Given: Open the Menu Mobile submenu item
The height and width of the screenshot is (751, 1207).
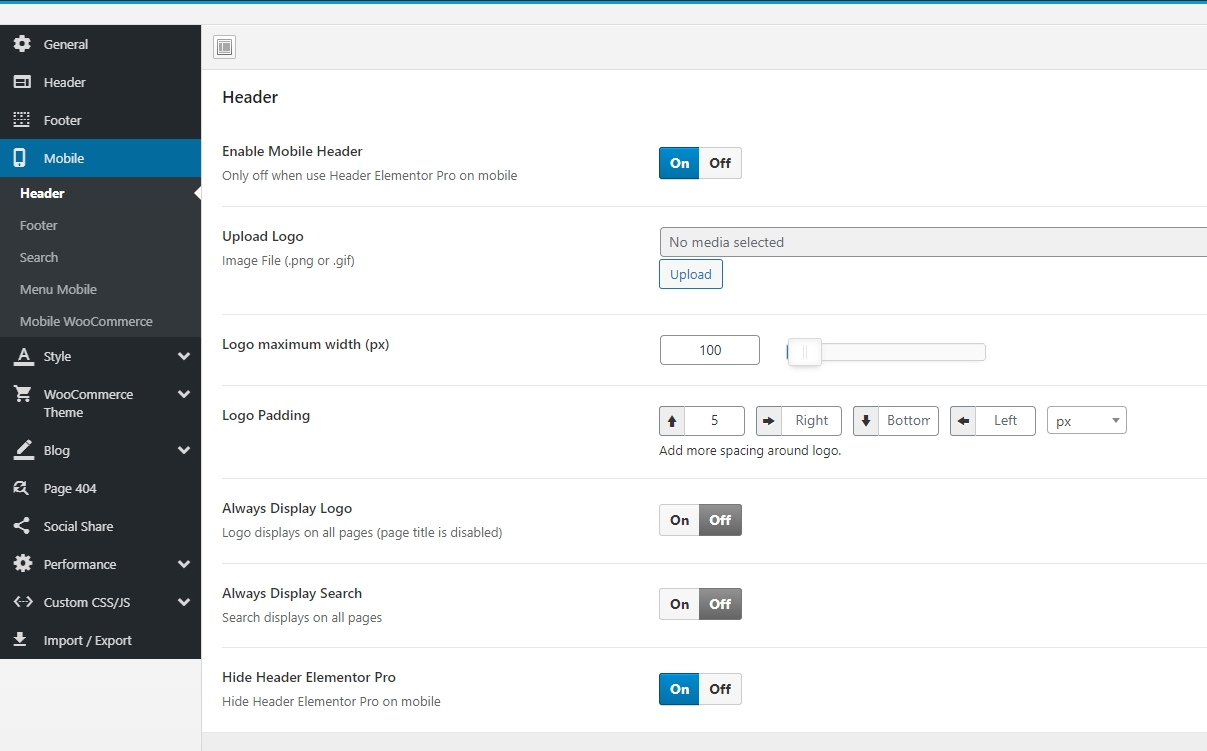Looking at the screenshot, I should 58,289.
